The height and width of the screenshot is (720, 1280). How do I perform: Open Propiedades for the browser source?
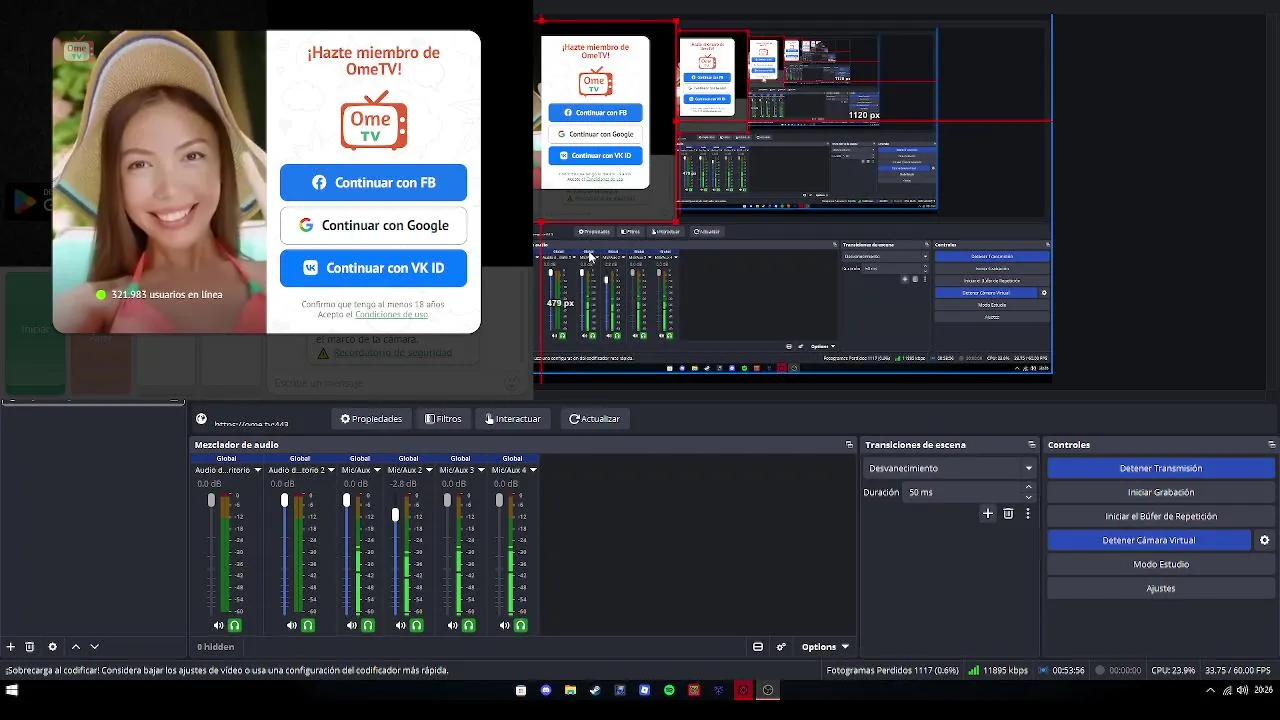pyautogui.click(x=371, y=419)
